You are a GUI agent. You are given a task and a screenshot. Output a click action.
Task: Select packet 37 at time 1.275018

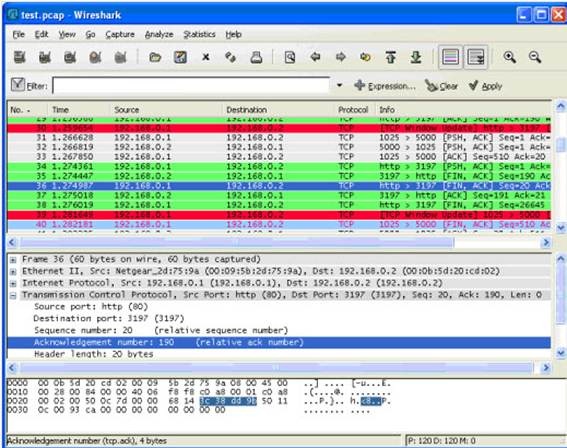pyautogui.click(x=279, y=196)
